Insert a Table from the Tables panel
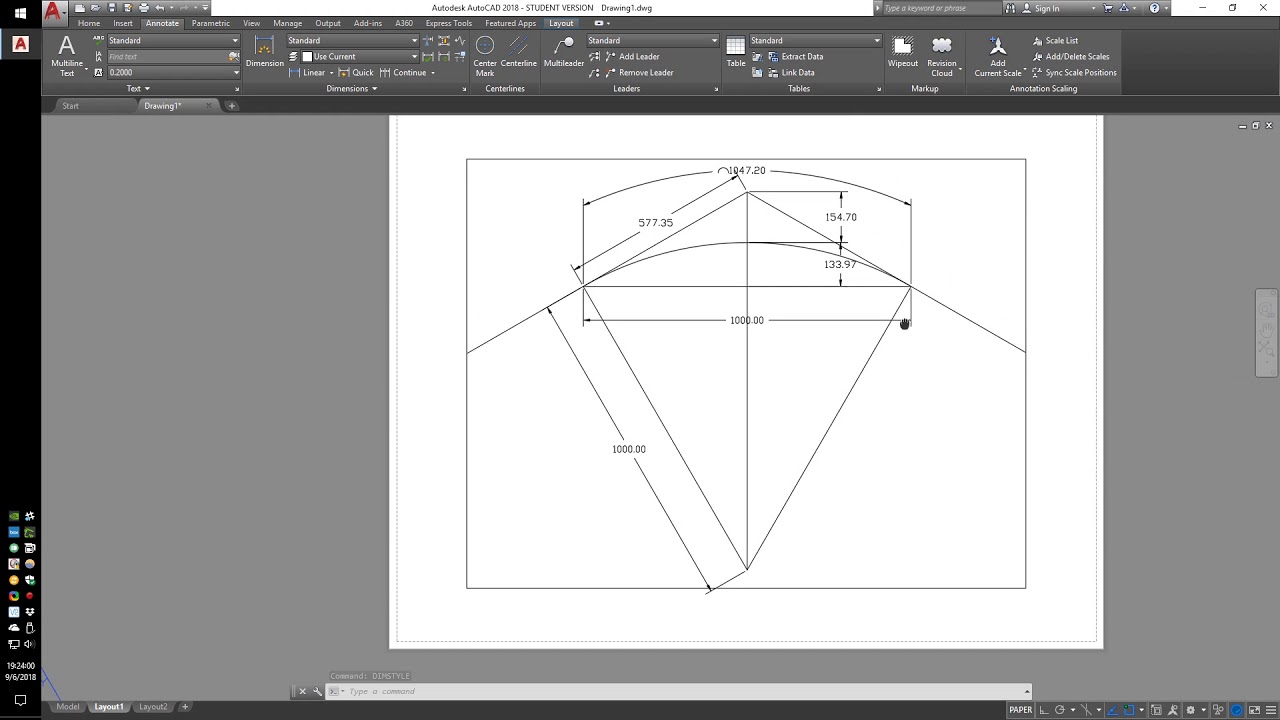This screenshot has width=1280, height=720. tap(736, 52)
